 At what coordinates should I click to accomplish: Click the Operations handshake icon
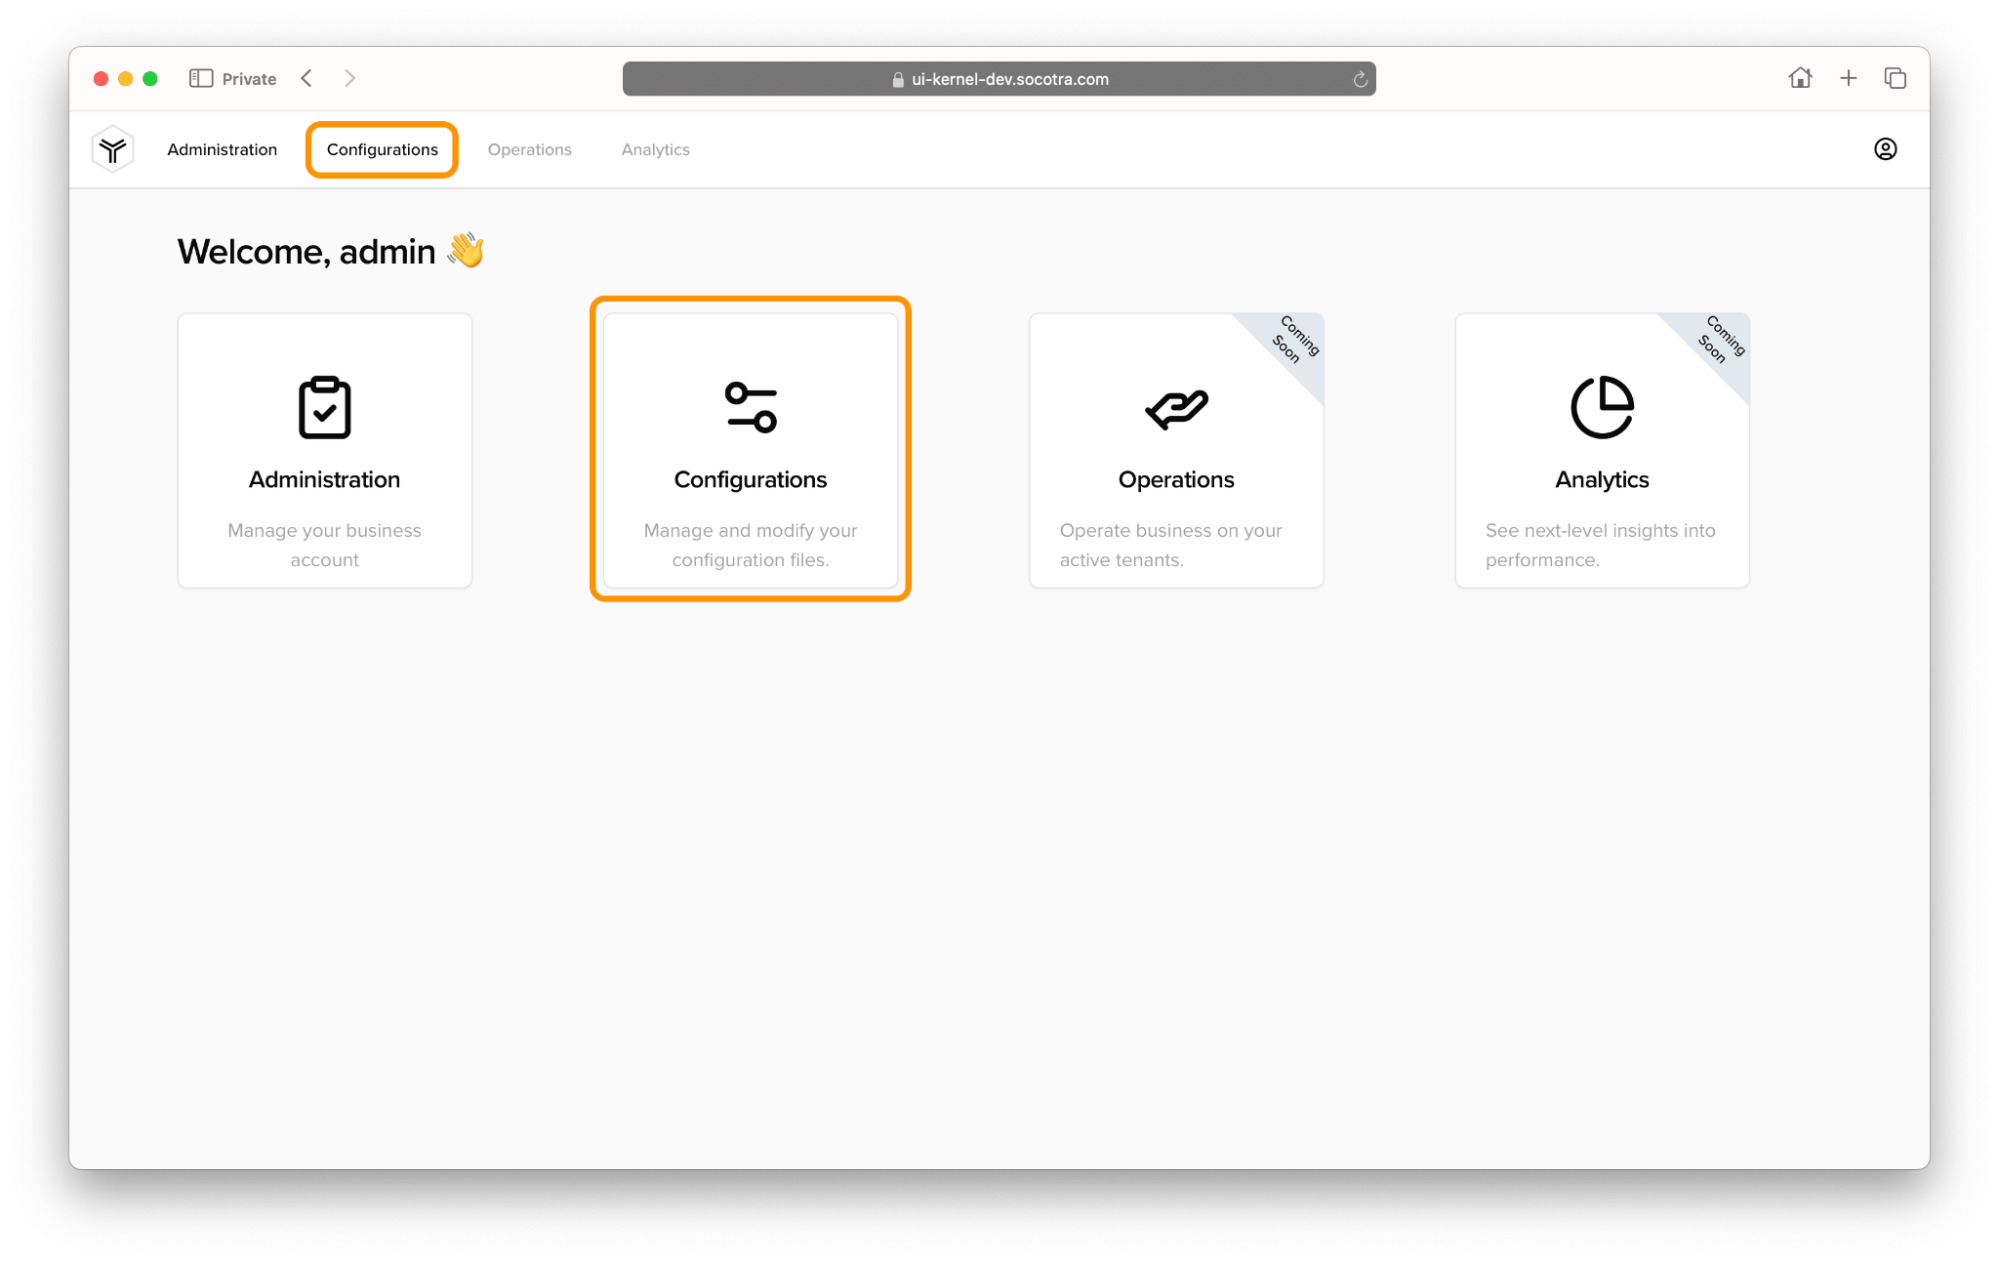pyautogui.click(x=1176, y=408)
